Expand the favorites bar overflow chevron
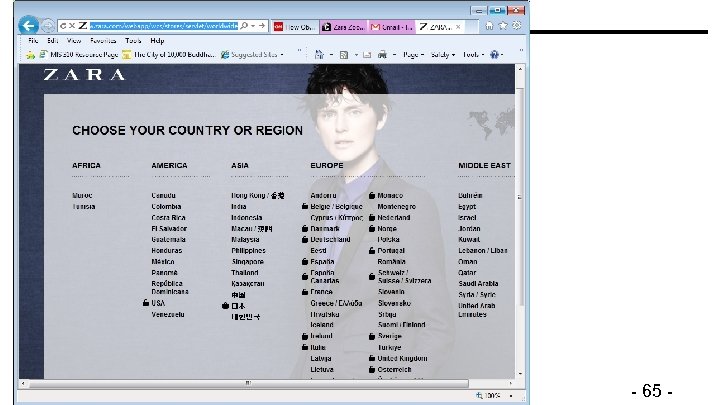This screenshot has width=720, height=405. 299,51
